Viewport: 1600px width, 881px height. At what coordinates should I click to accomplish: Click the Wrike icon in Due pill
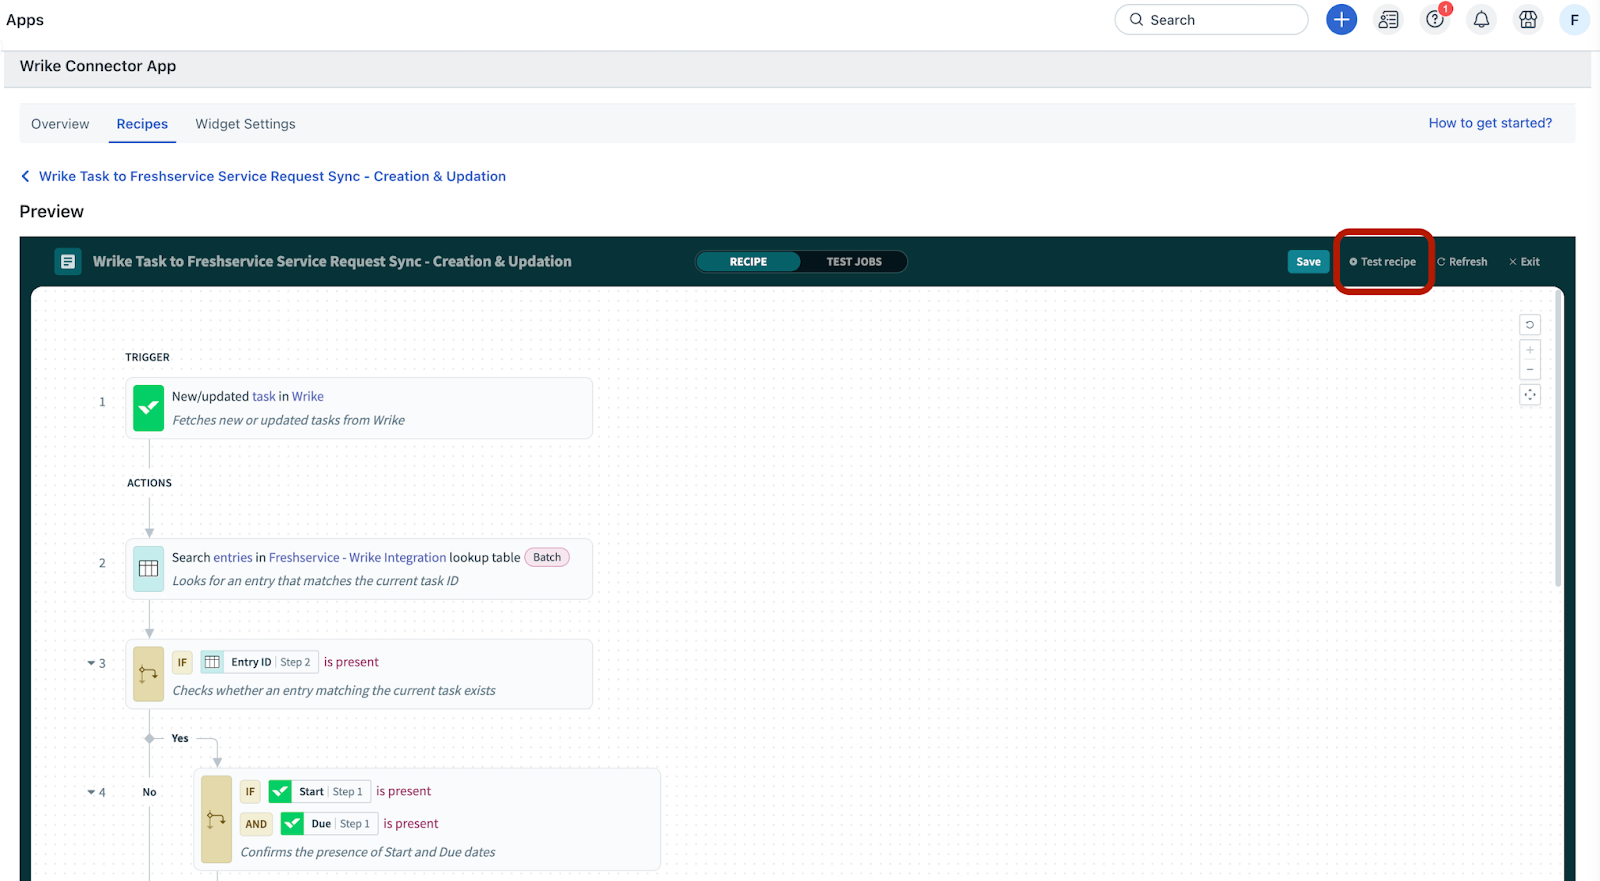coord(292,824)
